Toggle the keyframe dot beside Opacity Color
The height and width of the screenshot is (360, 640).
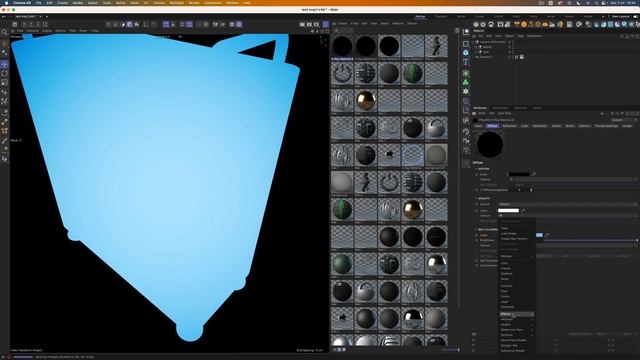pyautogui.click(x=476, y=211)
